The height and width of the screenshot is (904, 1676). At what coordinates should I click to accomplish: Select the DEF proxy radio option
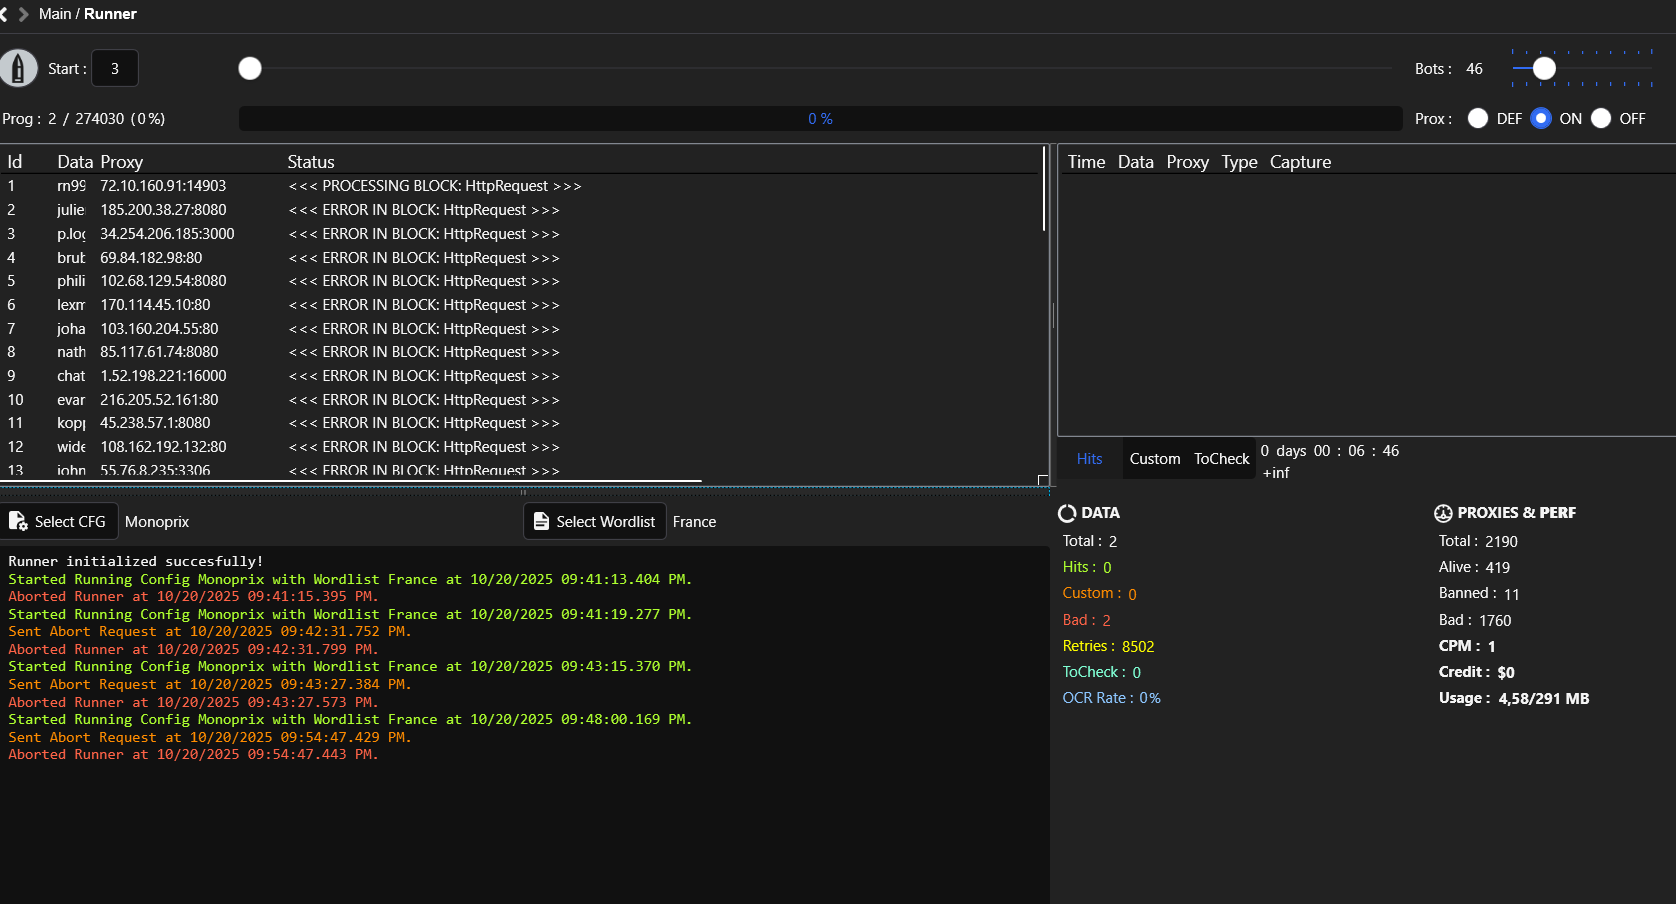pos(1478,118)
